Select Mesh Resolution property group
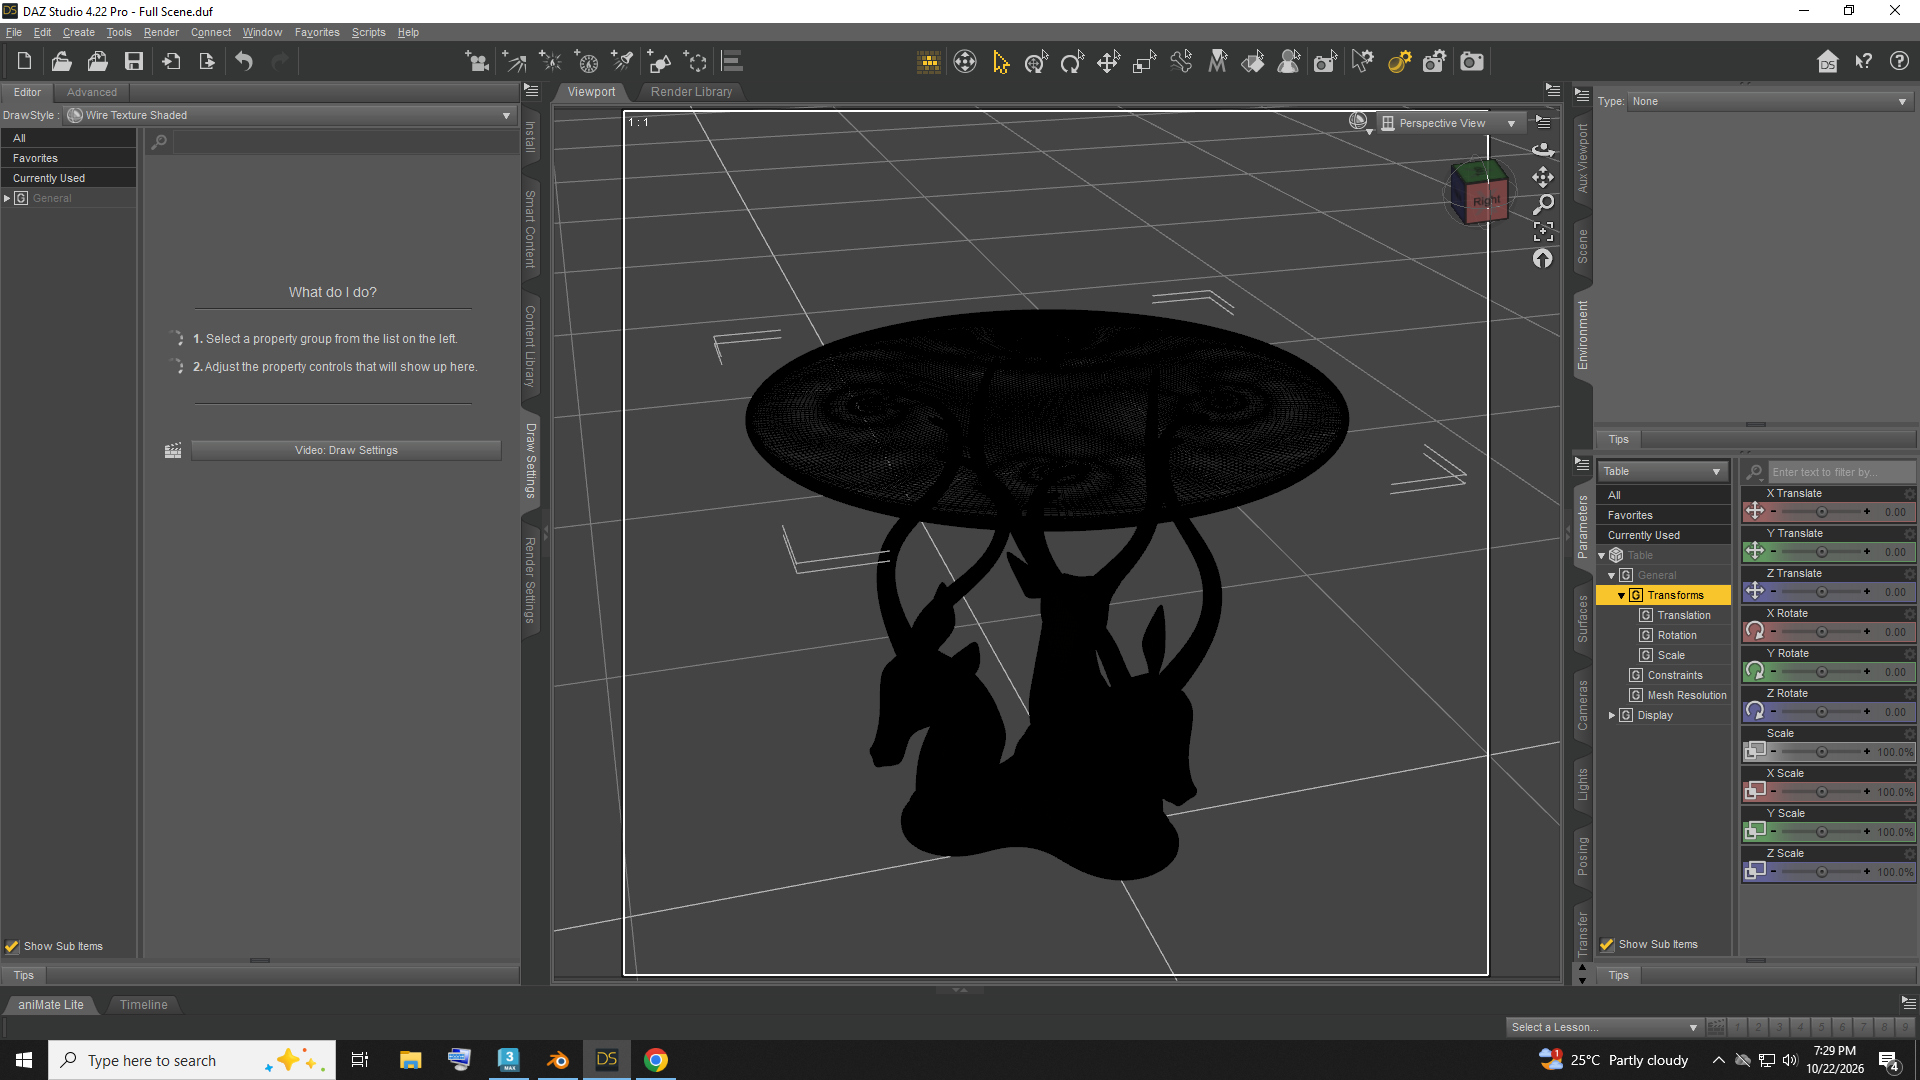 [x=1686, y=695]
